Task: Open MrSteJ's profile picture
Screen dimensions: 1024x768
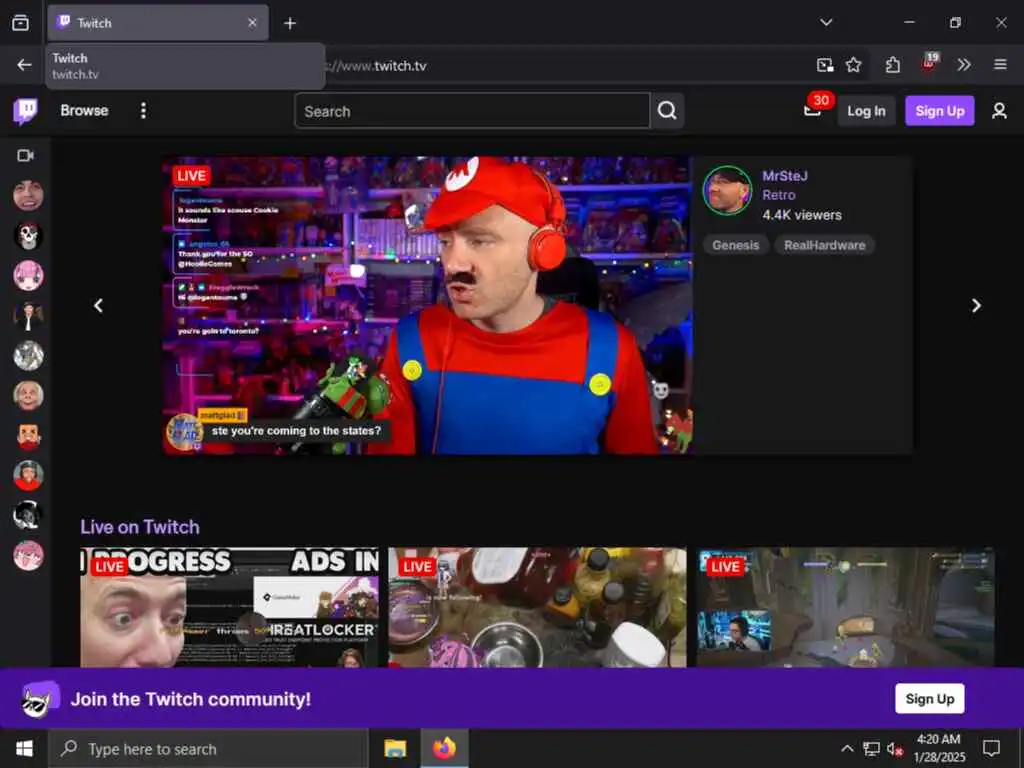Action: point(727,190)
